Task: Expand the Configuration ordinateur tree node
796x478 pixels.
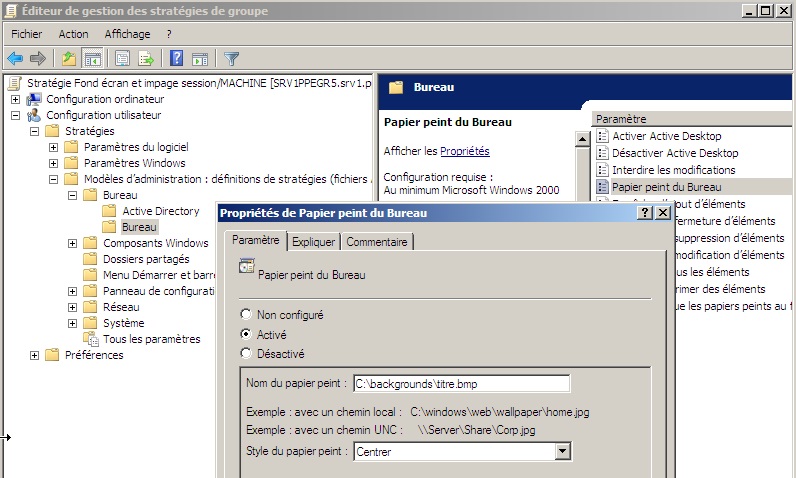Action: (15, 99)
